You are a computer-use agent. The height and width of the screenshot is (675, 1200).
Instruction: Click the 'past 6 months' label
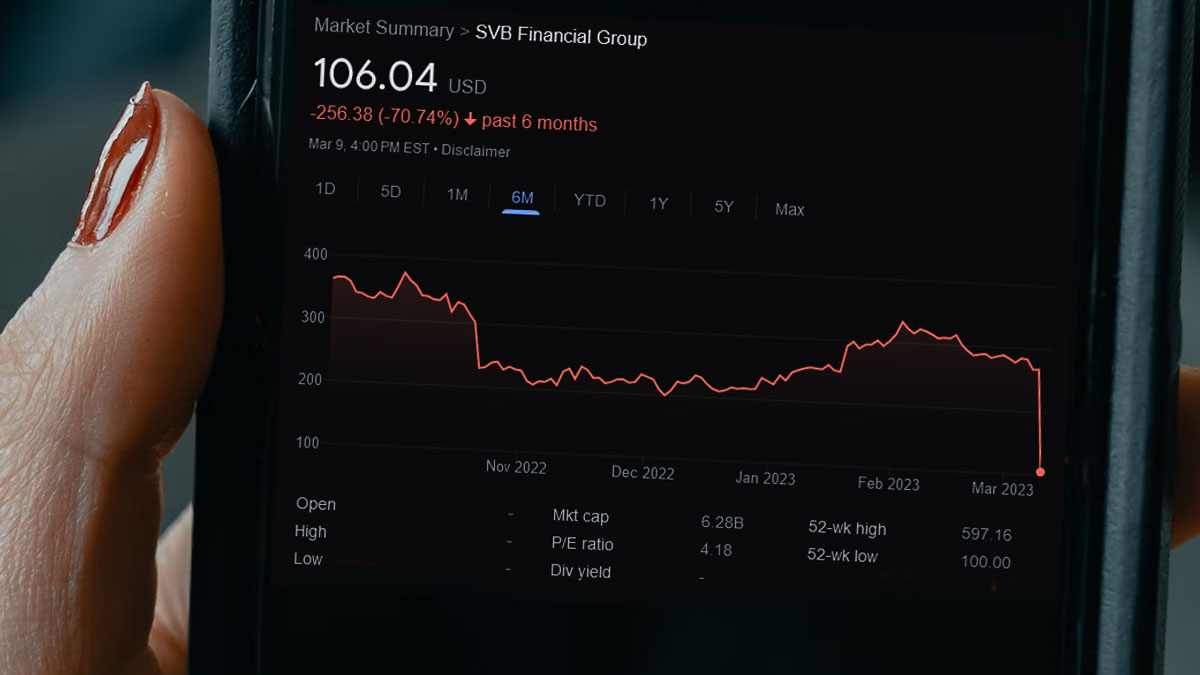coord(539,123)
